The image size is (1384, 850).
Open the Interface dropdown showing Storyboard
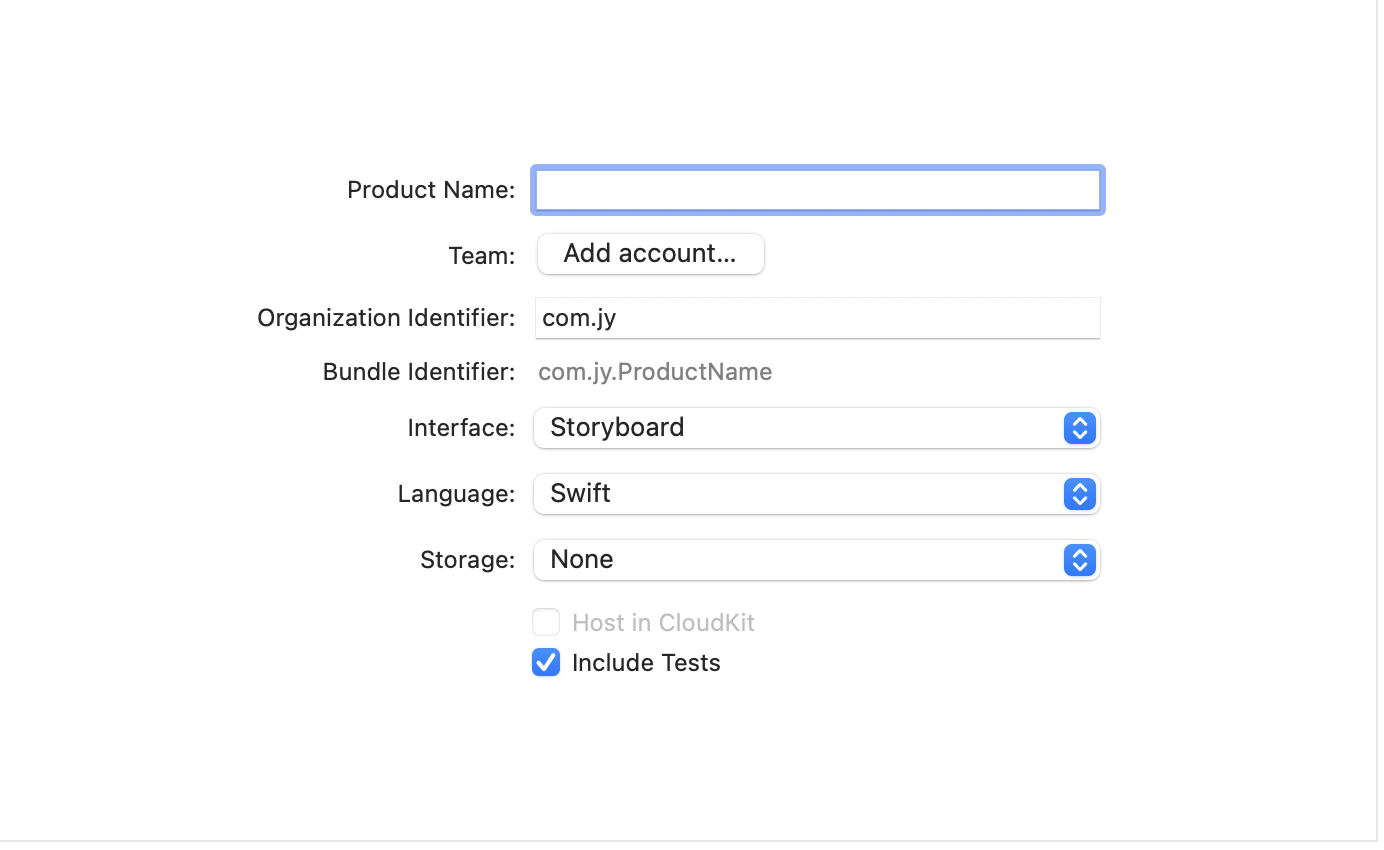pyautogui.click(x=800, y=428)
